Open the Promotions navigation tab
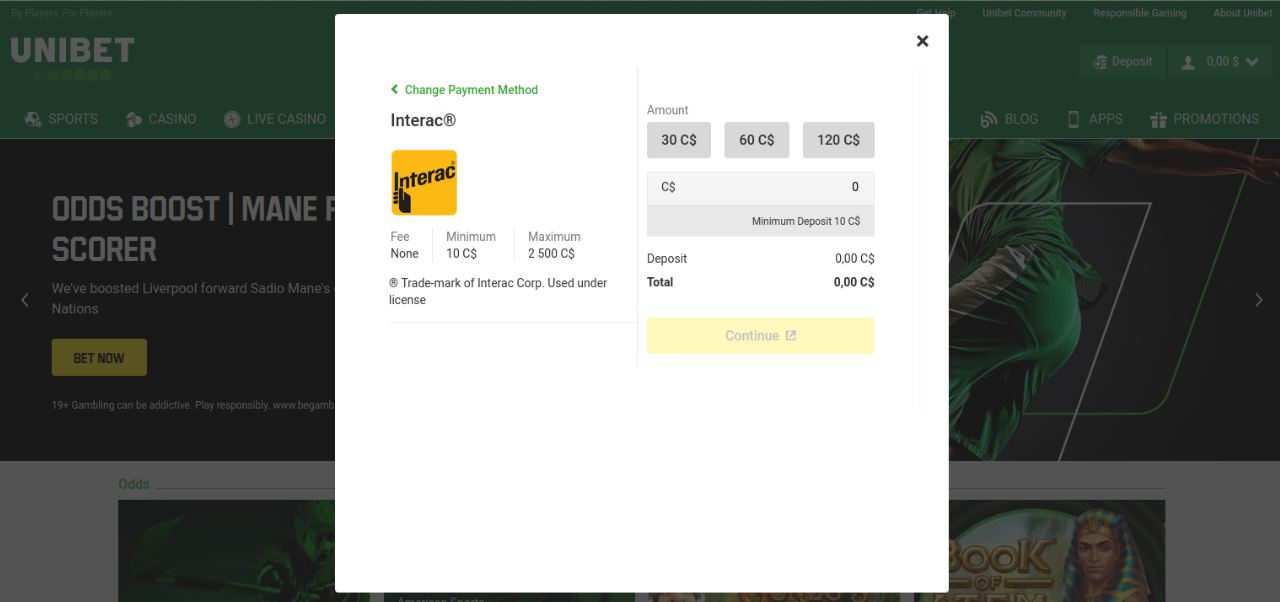 click(1205, 119)
